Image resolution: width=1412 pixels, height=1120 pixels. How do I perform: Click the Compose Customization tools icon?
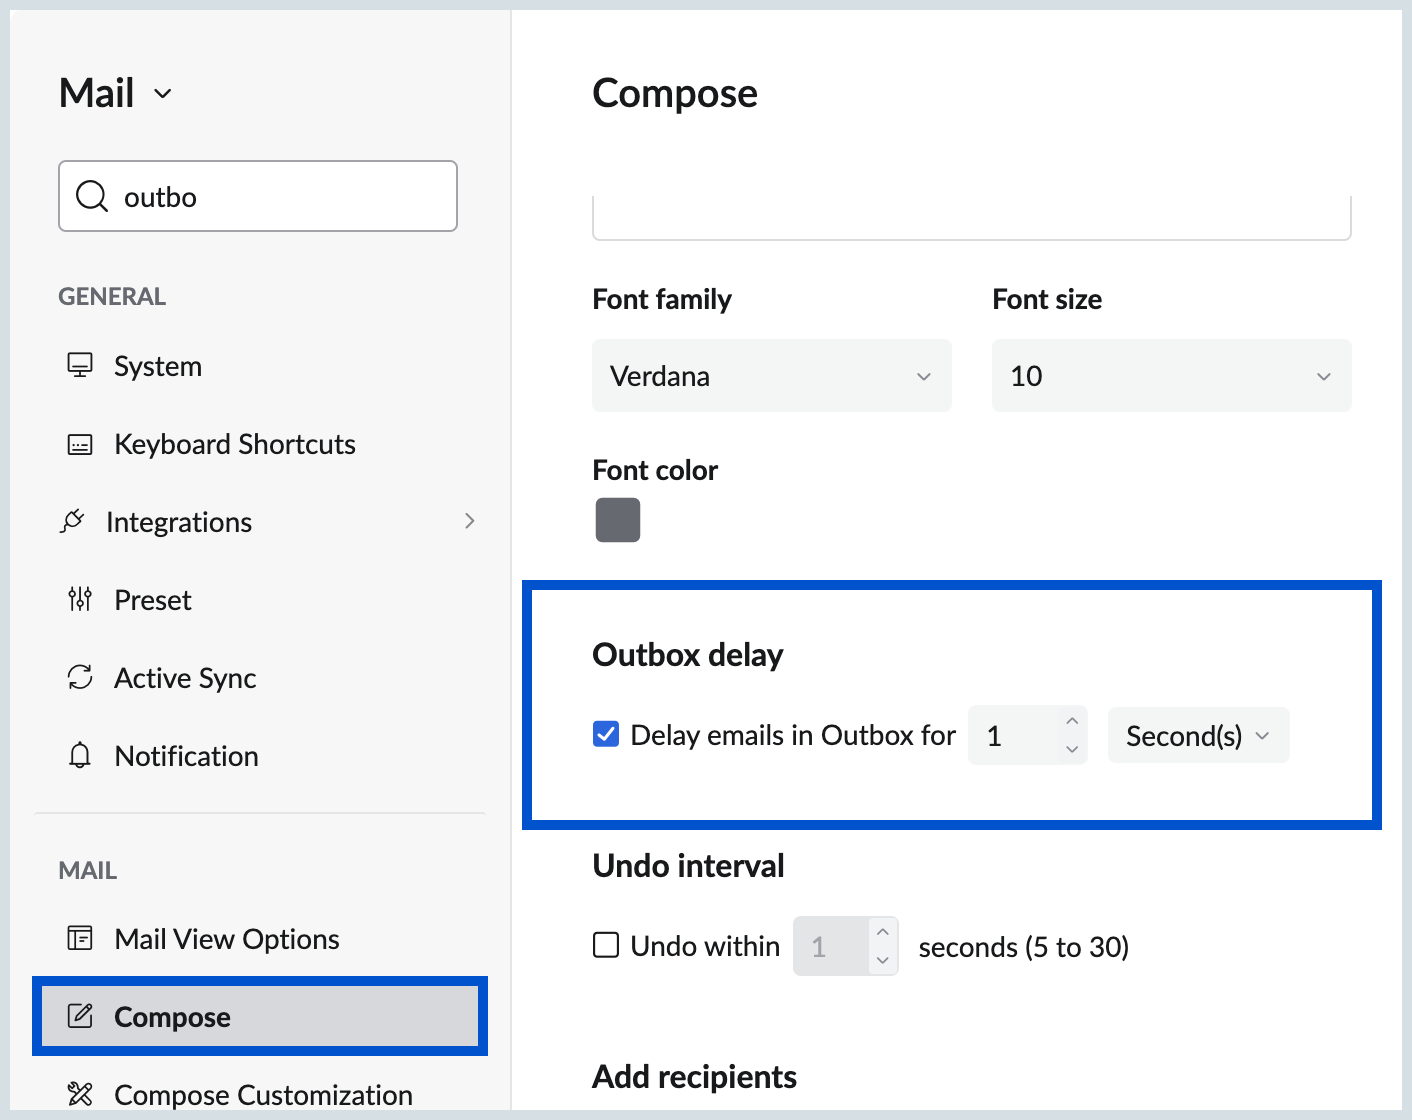[80, 1094]
